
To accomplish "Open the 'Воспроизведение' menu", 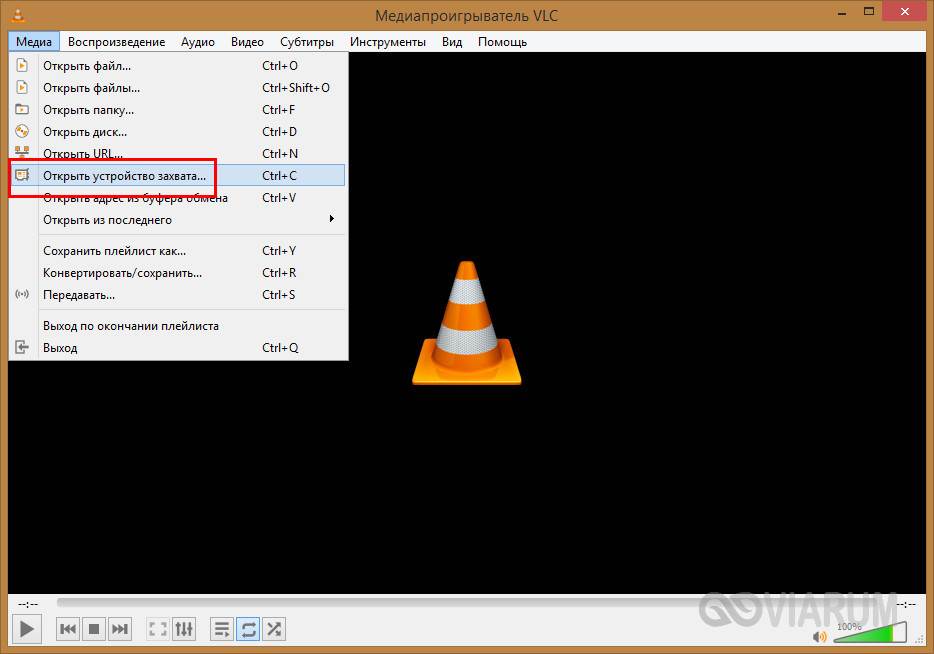I will [116, 42].
